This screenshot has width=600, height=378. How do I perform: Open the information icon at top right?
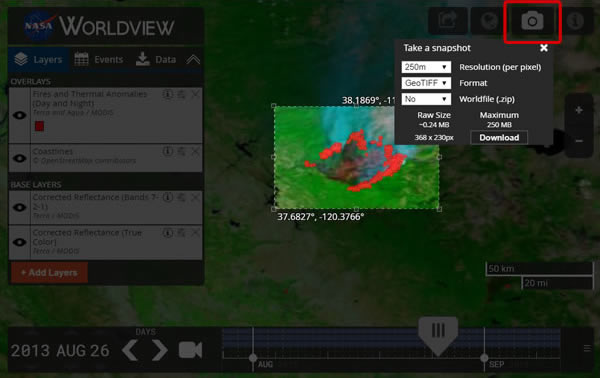(x=575, y=21)
